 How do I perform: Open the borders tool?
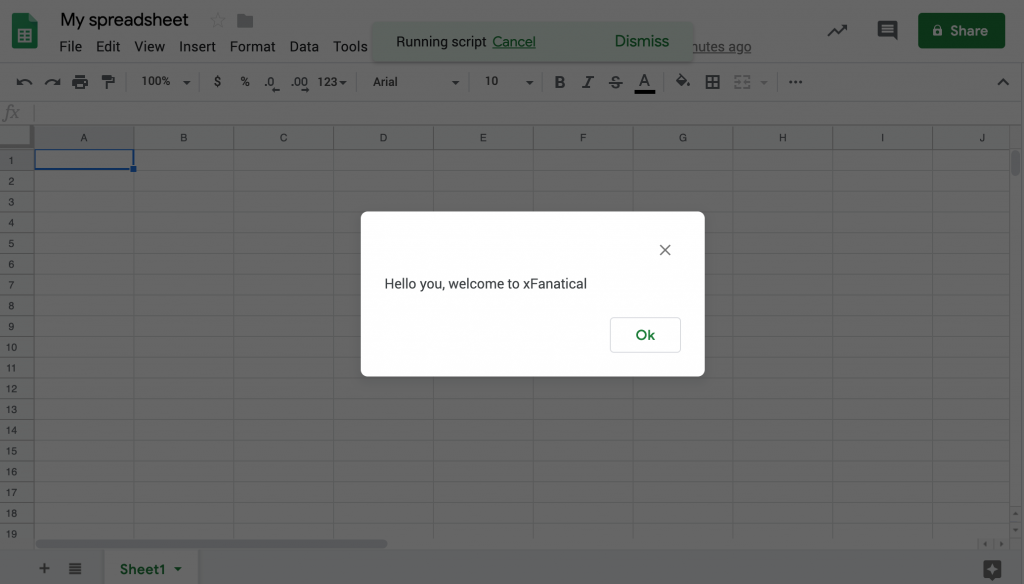click(x=712, y=82)
